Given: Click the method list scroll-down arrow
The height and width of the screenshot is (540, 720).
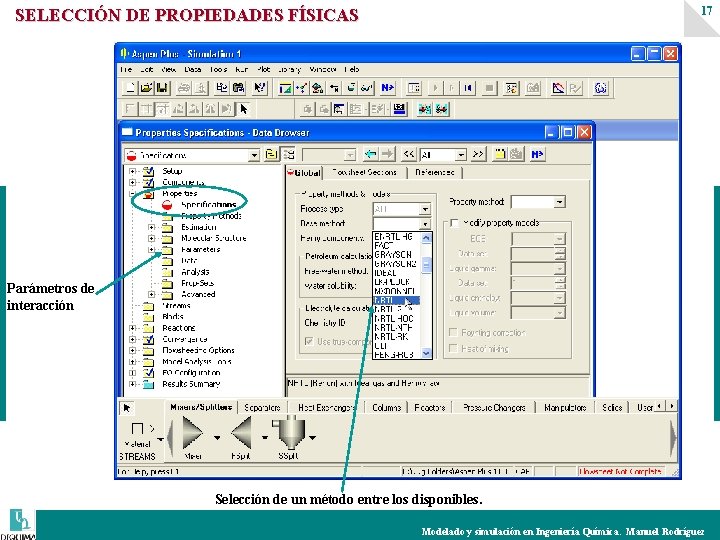Looking at the screenshot, I should (426, 353).
